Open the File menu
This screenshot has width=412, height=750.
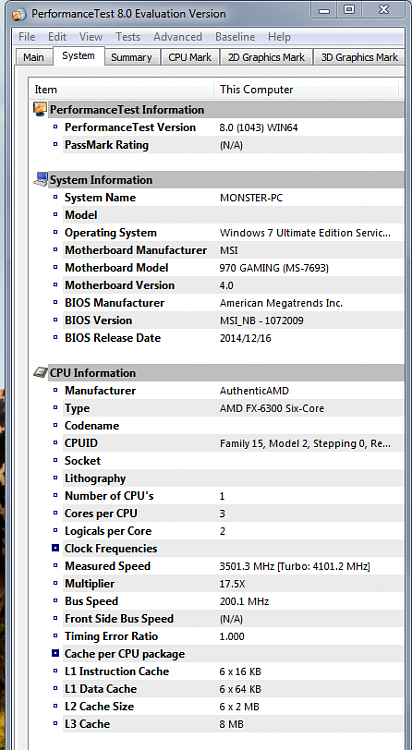(x=27, y=37)
